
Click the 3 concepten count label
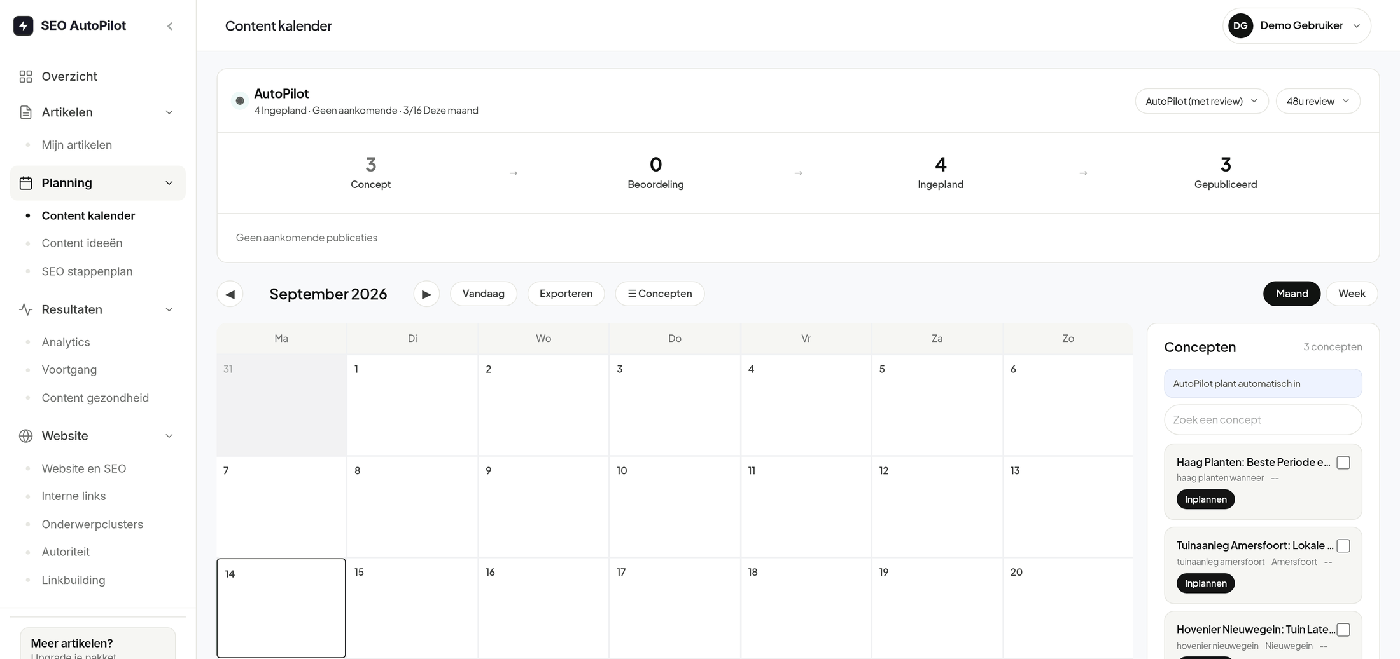click(1333, 347)
